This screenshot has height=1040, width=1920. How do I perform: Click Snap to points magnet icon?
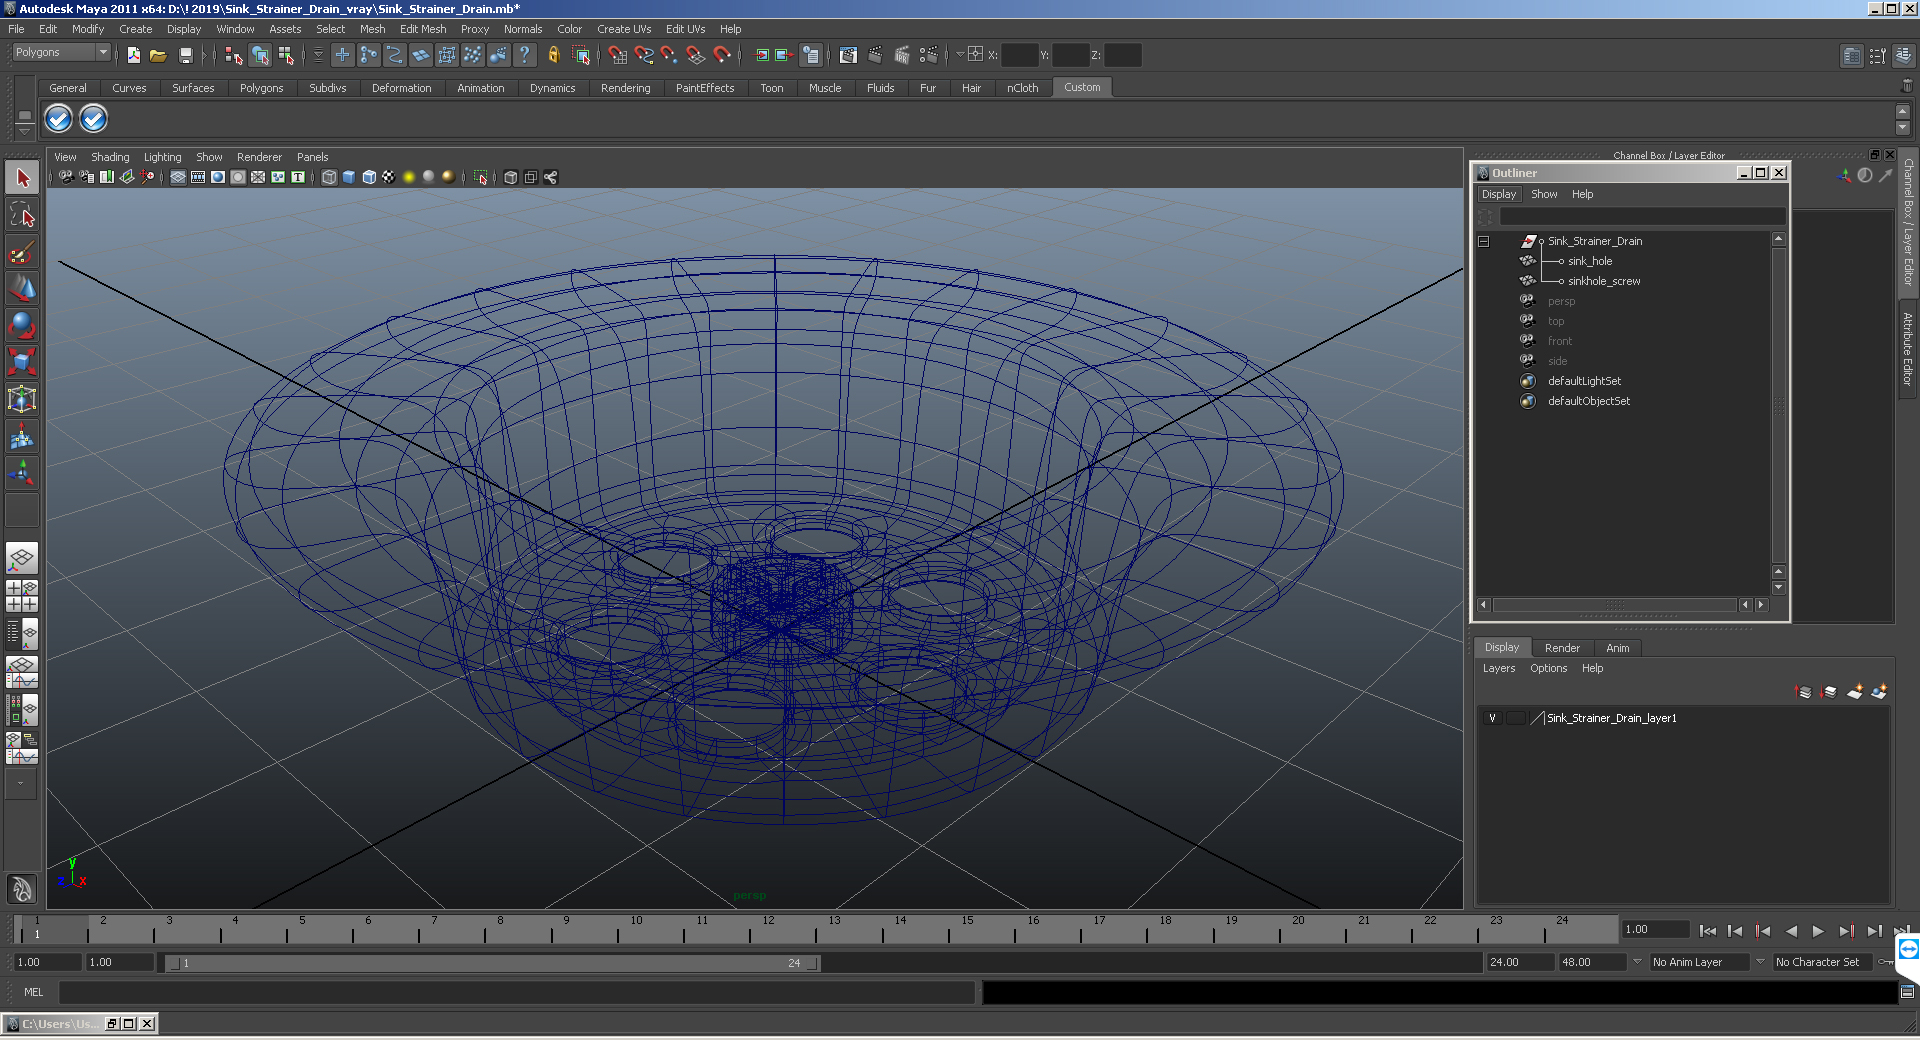coord(670,55)
